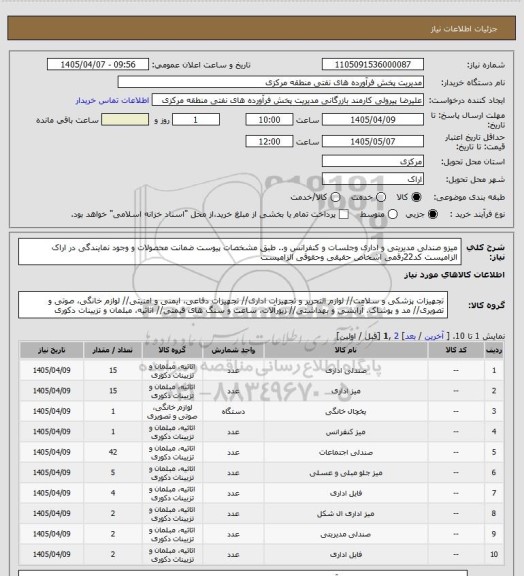Click the price validity date 1405/05/07 field

(x=373, y=141)
